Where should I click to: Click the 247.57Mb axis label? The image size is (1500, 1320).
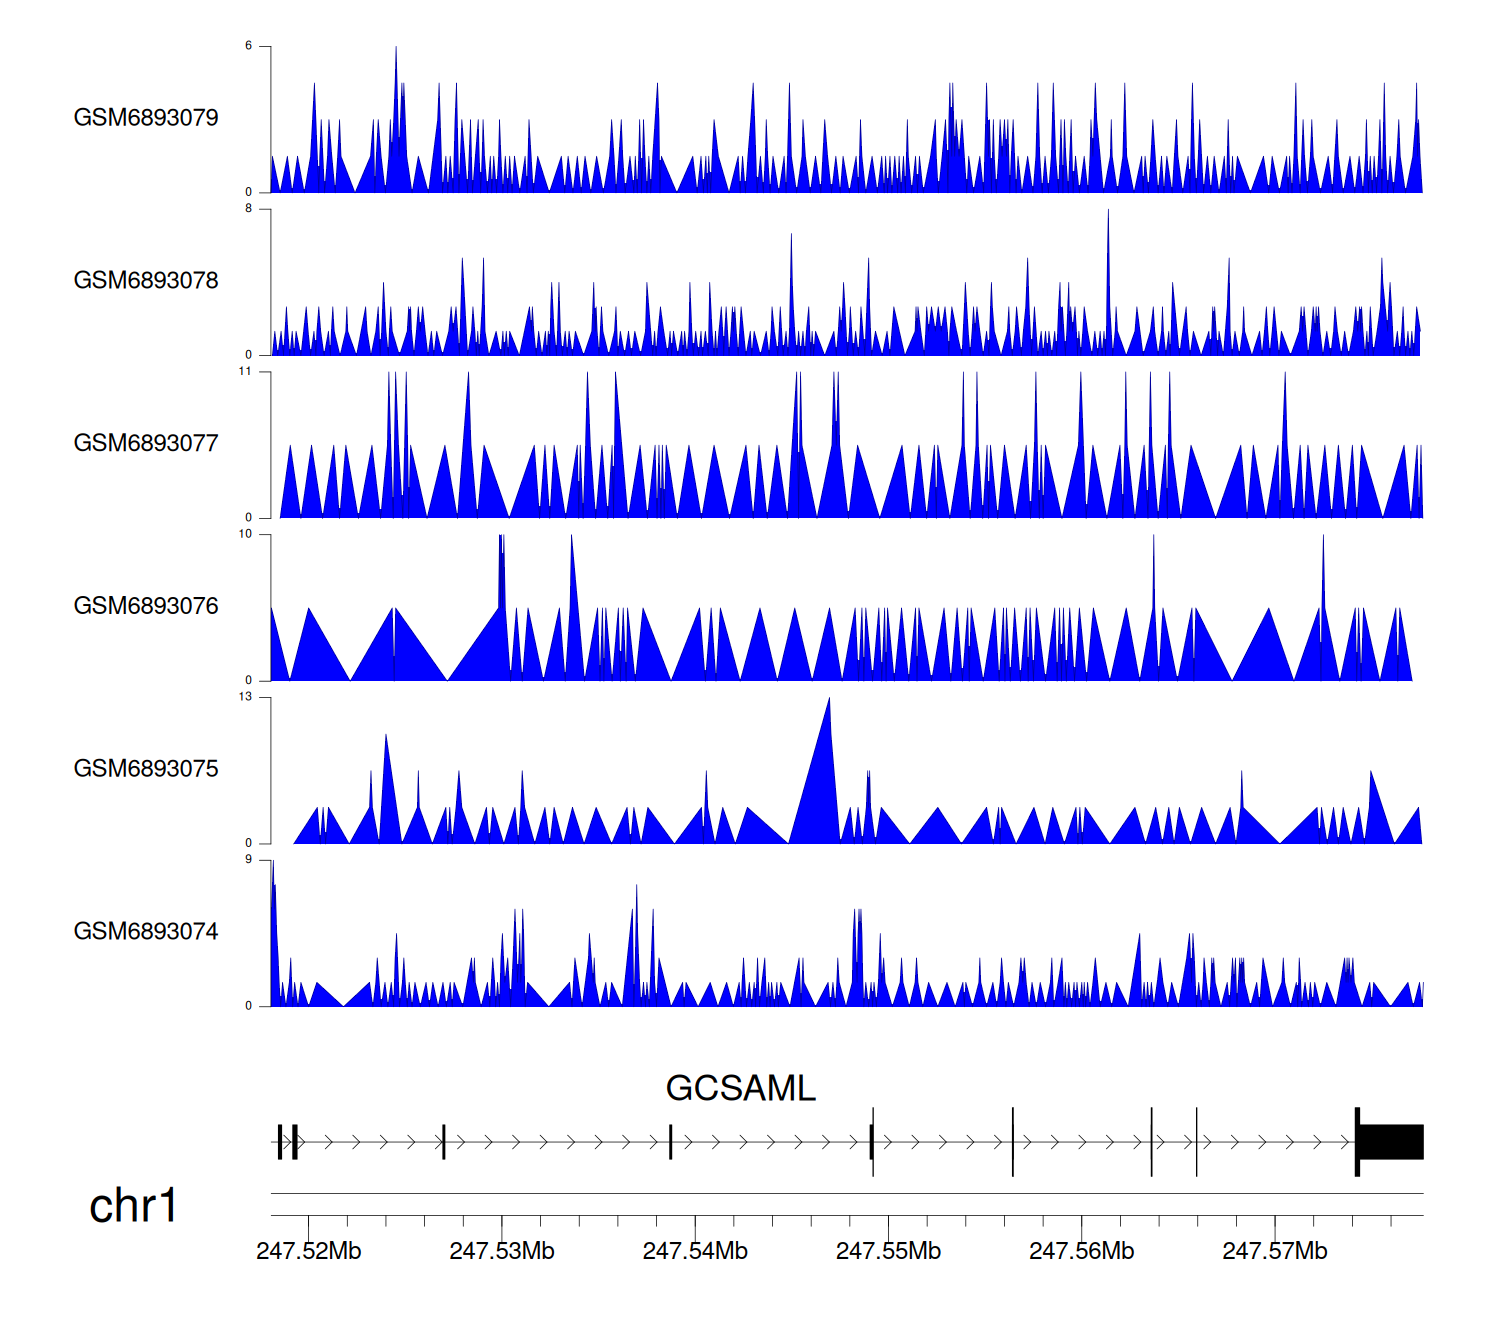[1274, 1251]
